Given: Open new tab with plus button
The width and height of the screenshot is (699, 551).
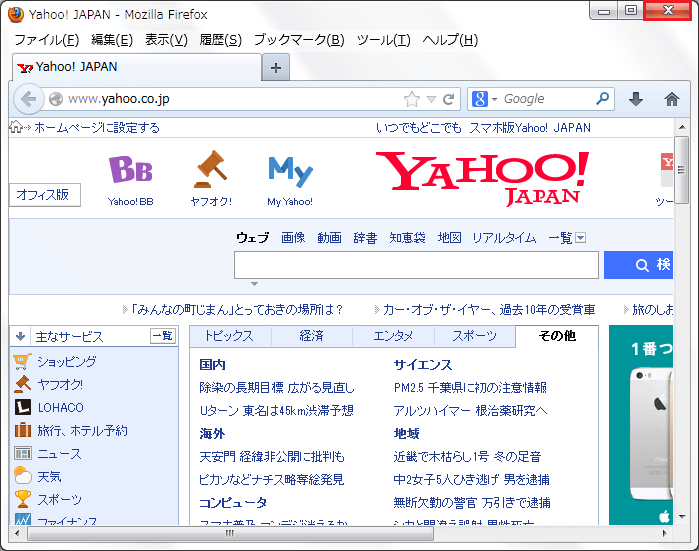Looking at the screenshot, I should click(277, 67).
